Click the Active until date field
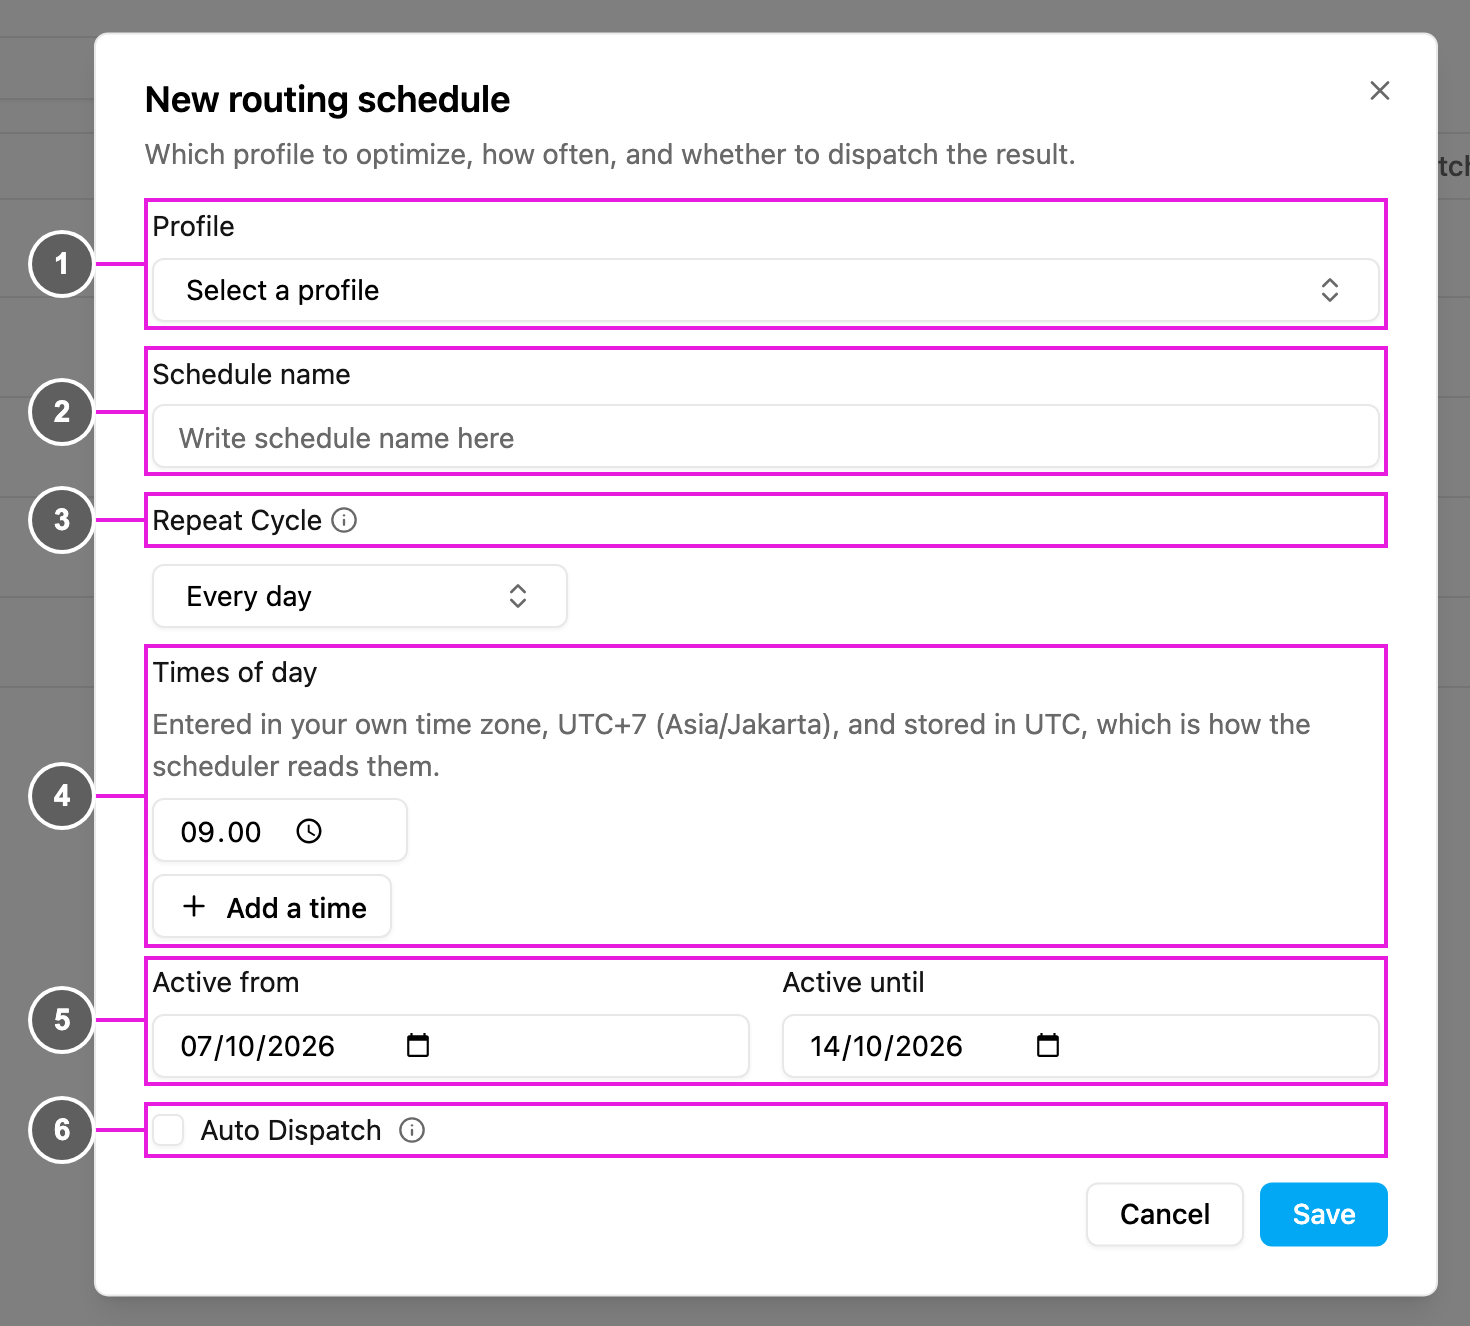The height and width of the screenshot is (1326, 1470). pyautogui.click(x=1081, y=1046)
